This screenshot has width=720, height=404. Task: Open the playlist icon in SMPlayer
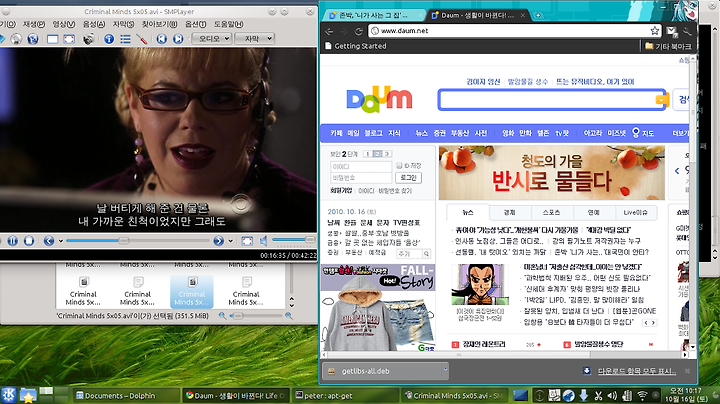tap(125, 39)
